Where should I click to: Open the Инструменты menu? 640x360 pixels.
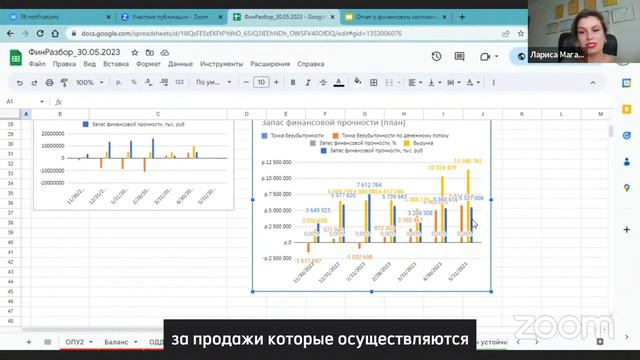pyautogui.click(x=221, y=64)
